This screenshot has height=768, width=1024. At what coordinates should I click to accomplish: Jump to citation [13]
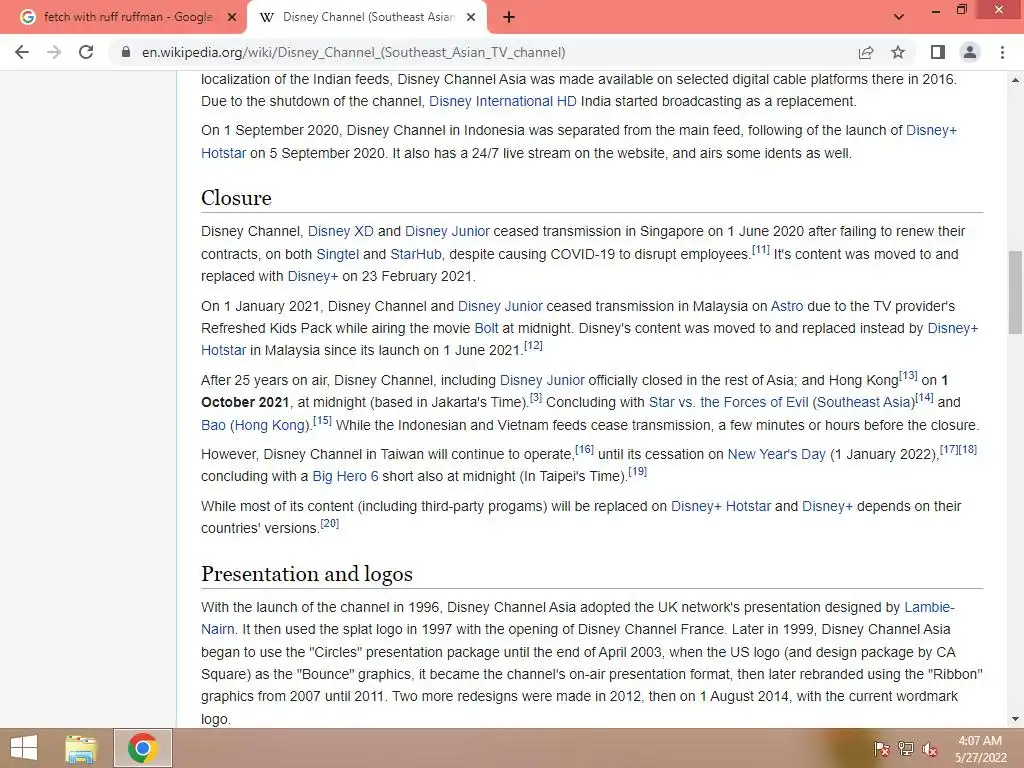[908, 376]
